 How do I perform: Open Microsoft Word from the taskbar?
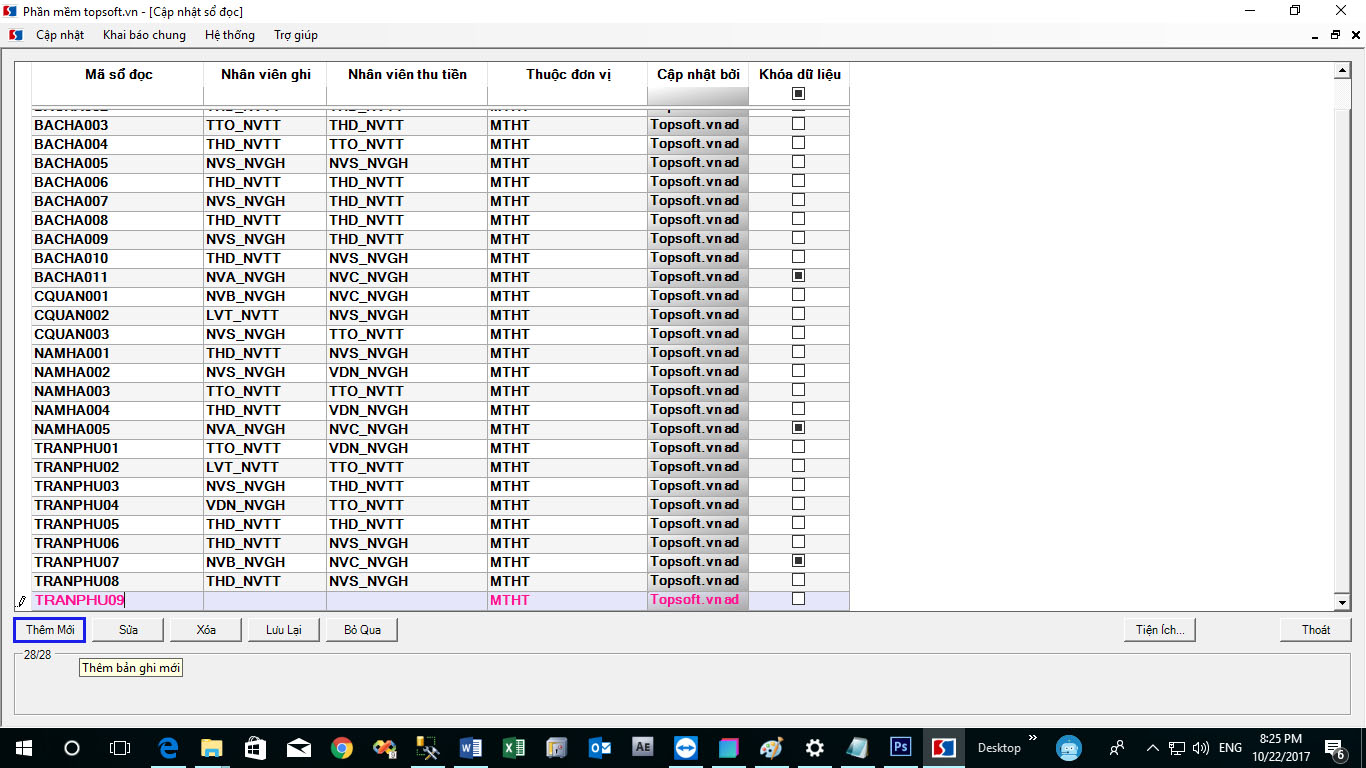click(471, 747)
